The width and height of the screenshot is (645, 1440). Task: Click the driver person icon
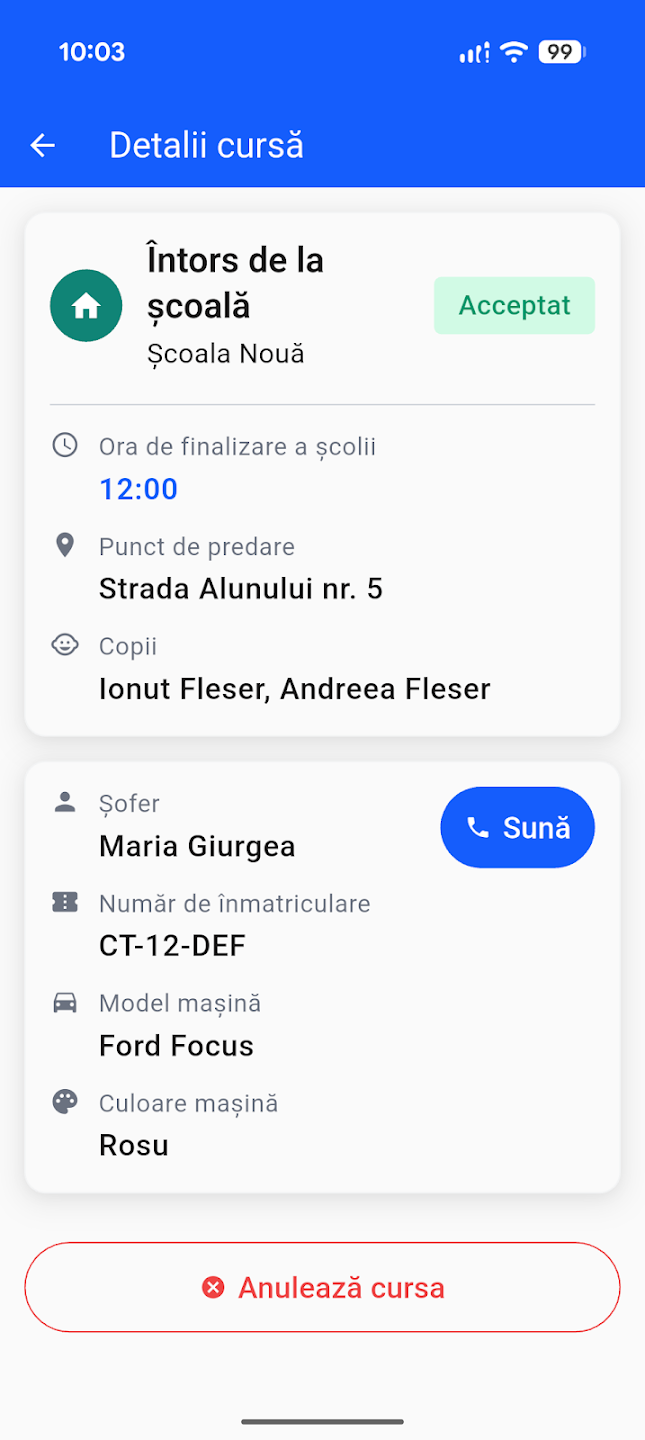pyautogui.click(x=65, y=802)
